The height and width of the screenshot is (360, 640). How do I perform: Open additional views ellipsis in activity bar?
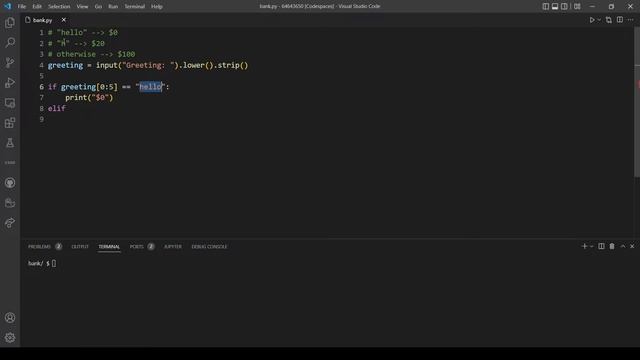10,162
